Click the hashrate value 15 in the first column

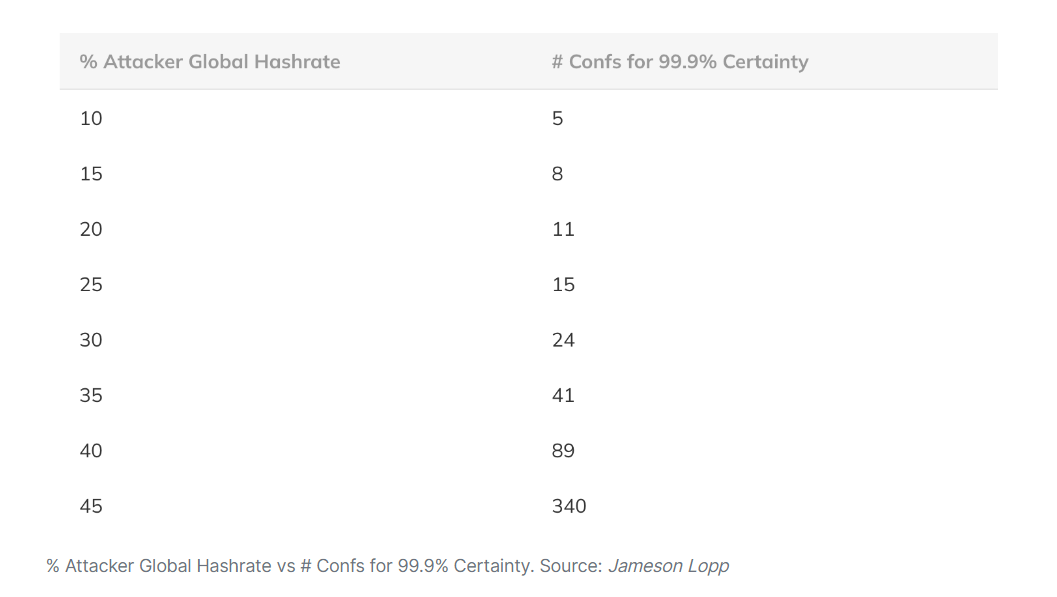click(x=91, y=174)
